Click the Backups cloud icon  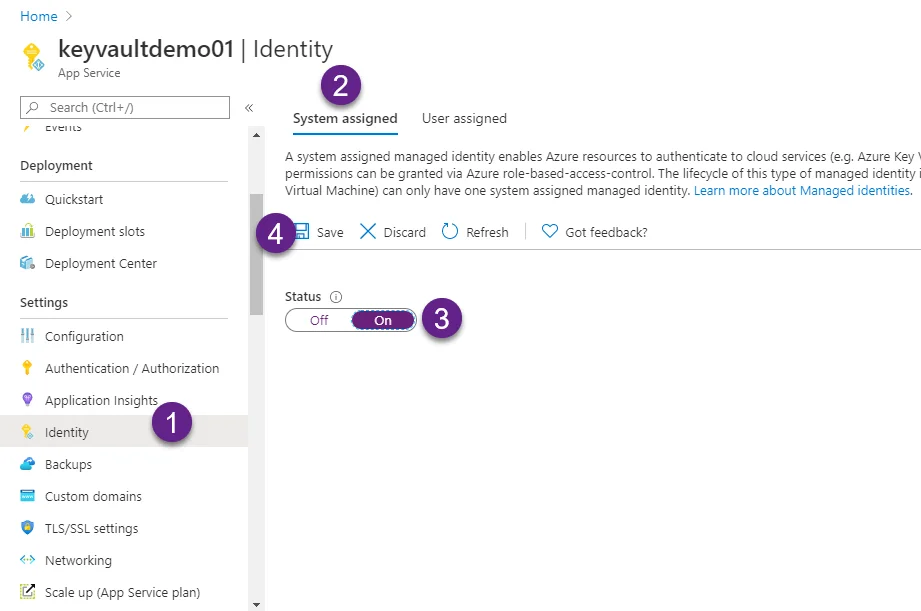(x=28, y=464)
